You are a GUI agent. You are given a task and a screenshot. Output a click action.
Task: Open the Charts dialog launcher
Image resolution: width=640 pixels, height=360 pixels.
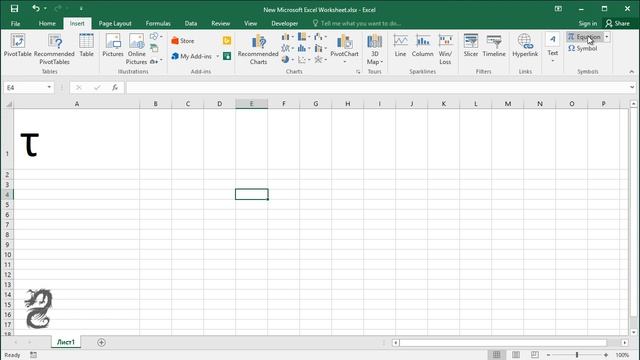click(358, 72)
